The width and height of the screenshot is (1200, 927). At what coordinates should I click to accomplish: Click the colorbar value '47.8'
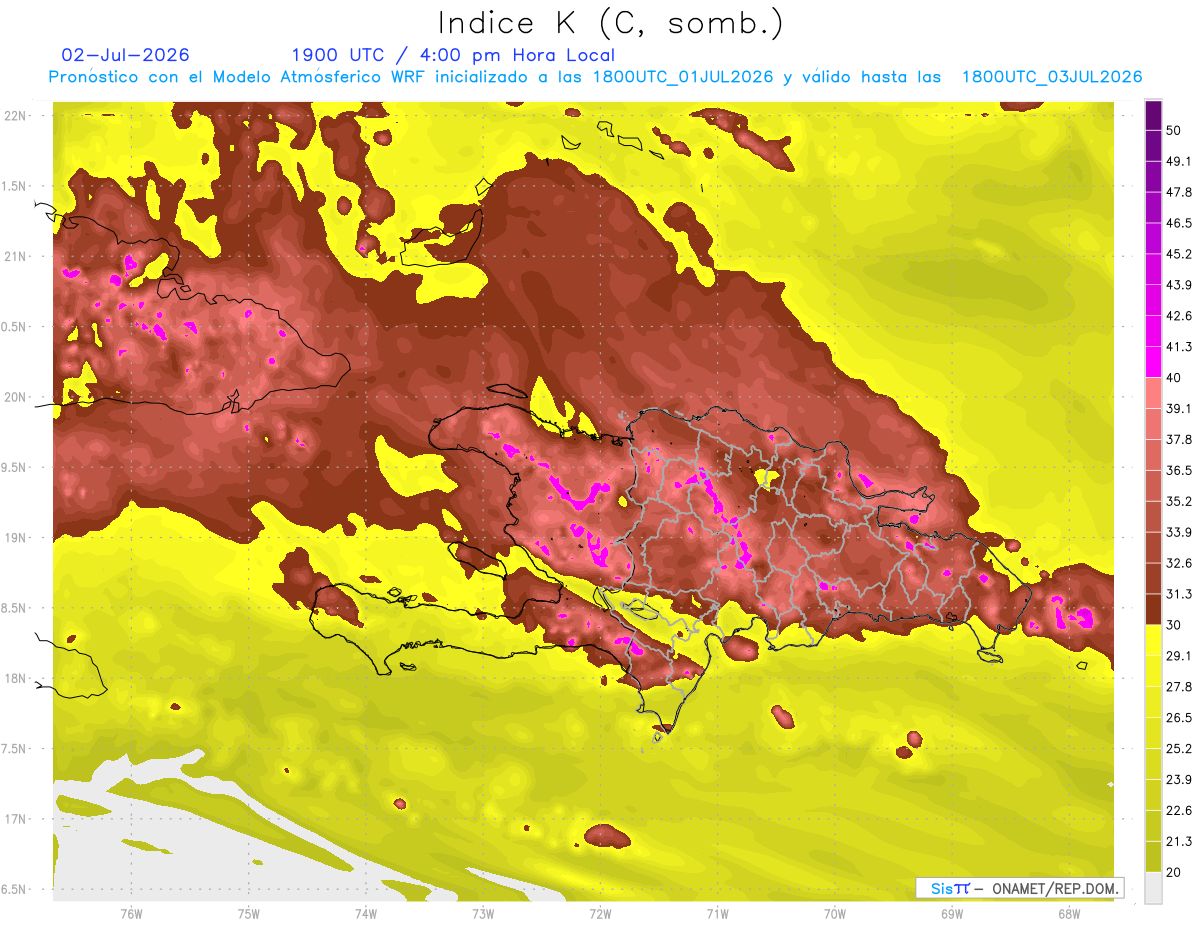tap(1179, 192)
